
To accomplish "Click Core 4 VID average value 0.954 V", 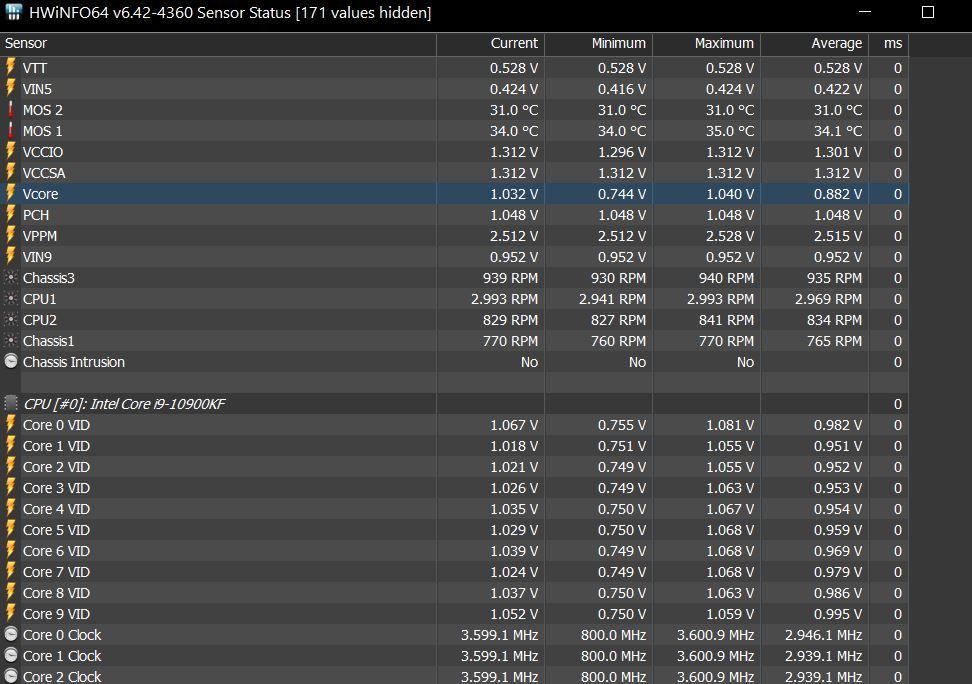I will point(837,509).
